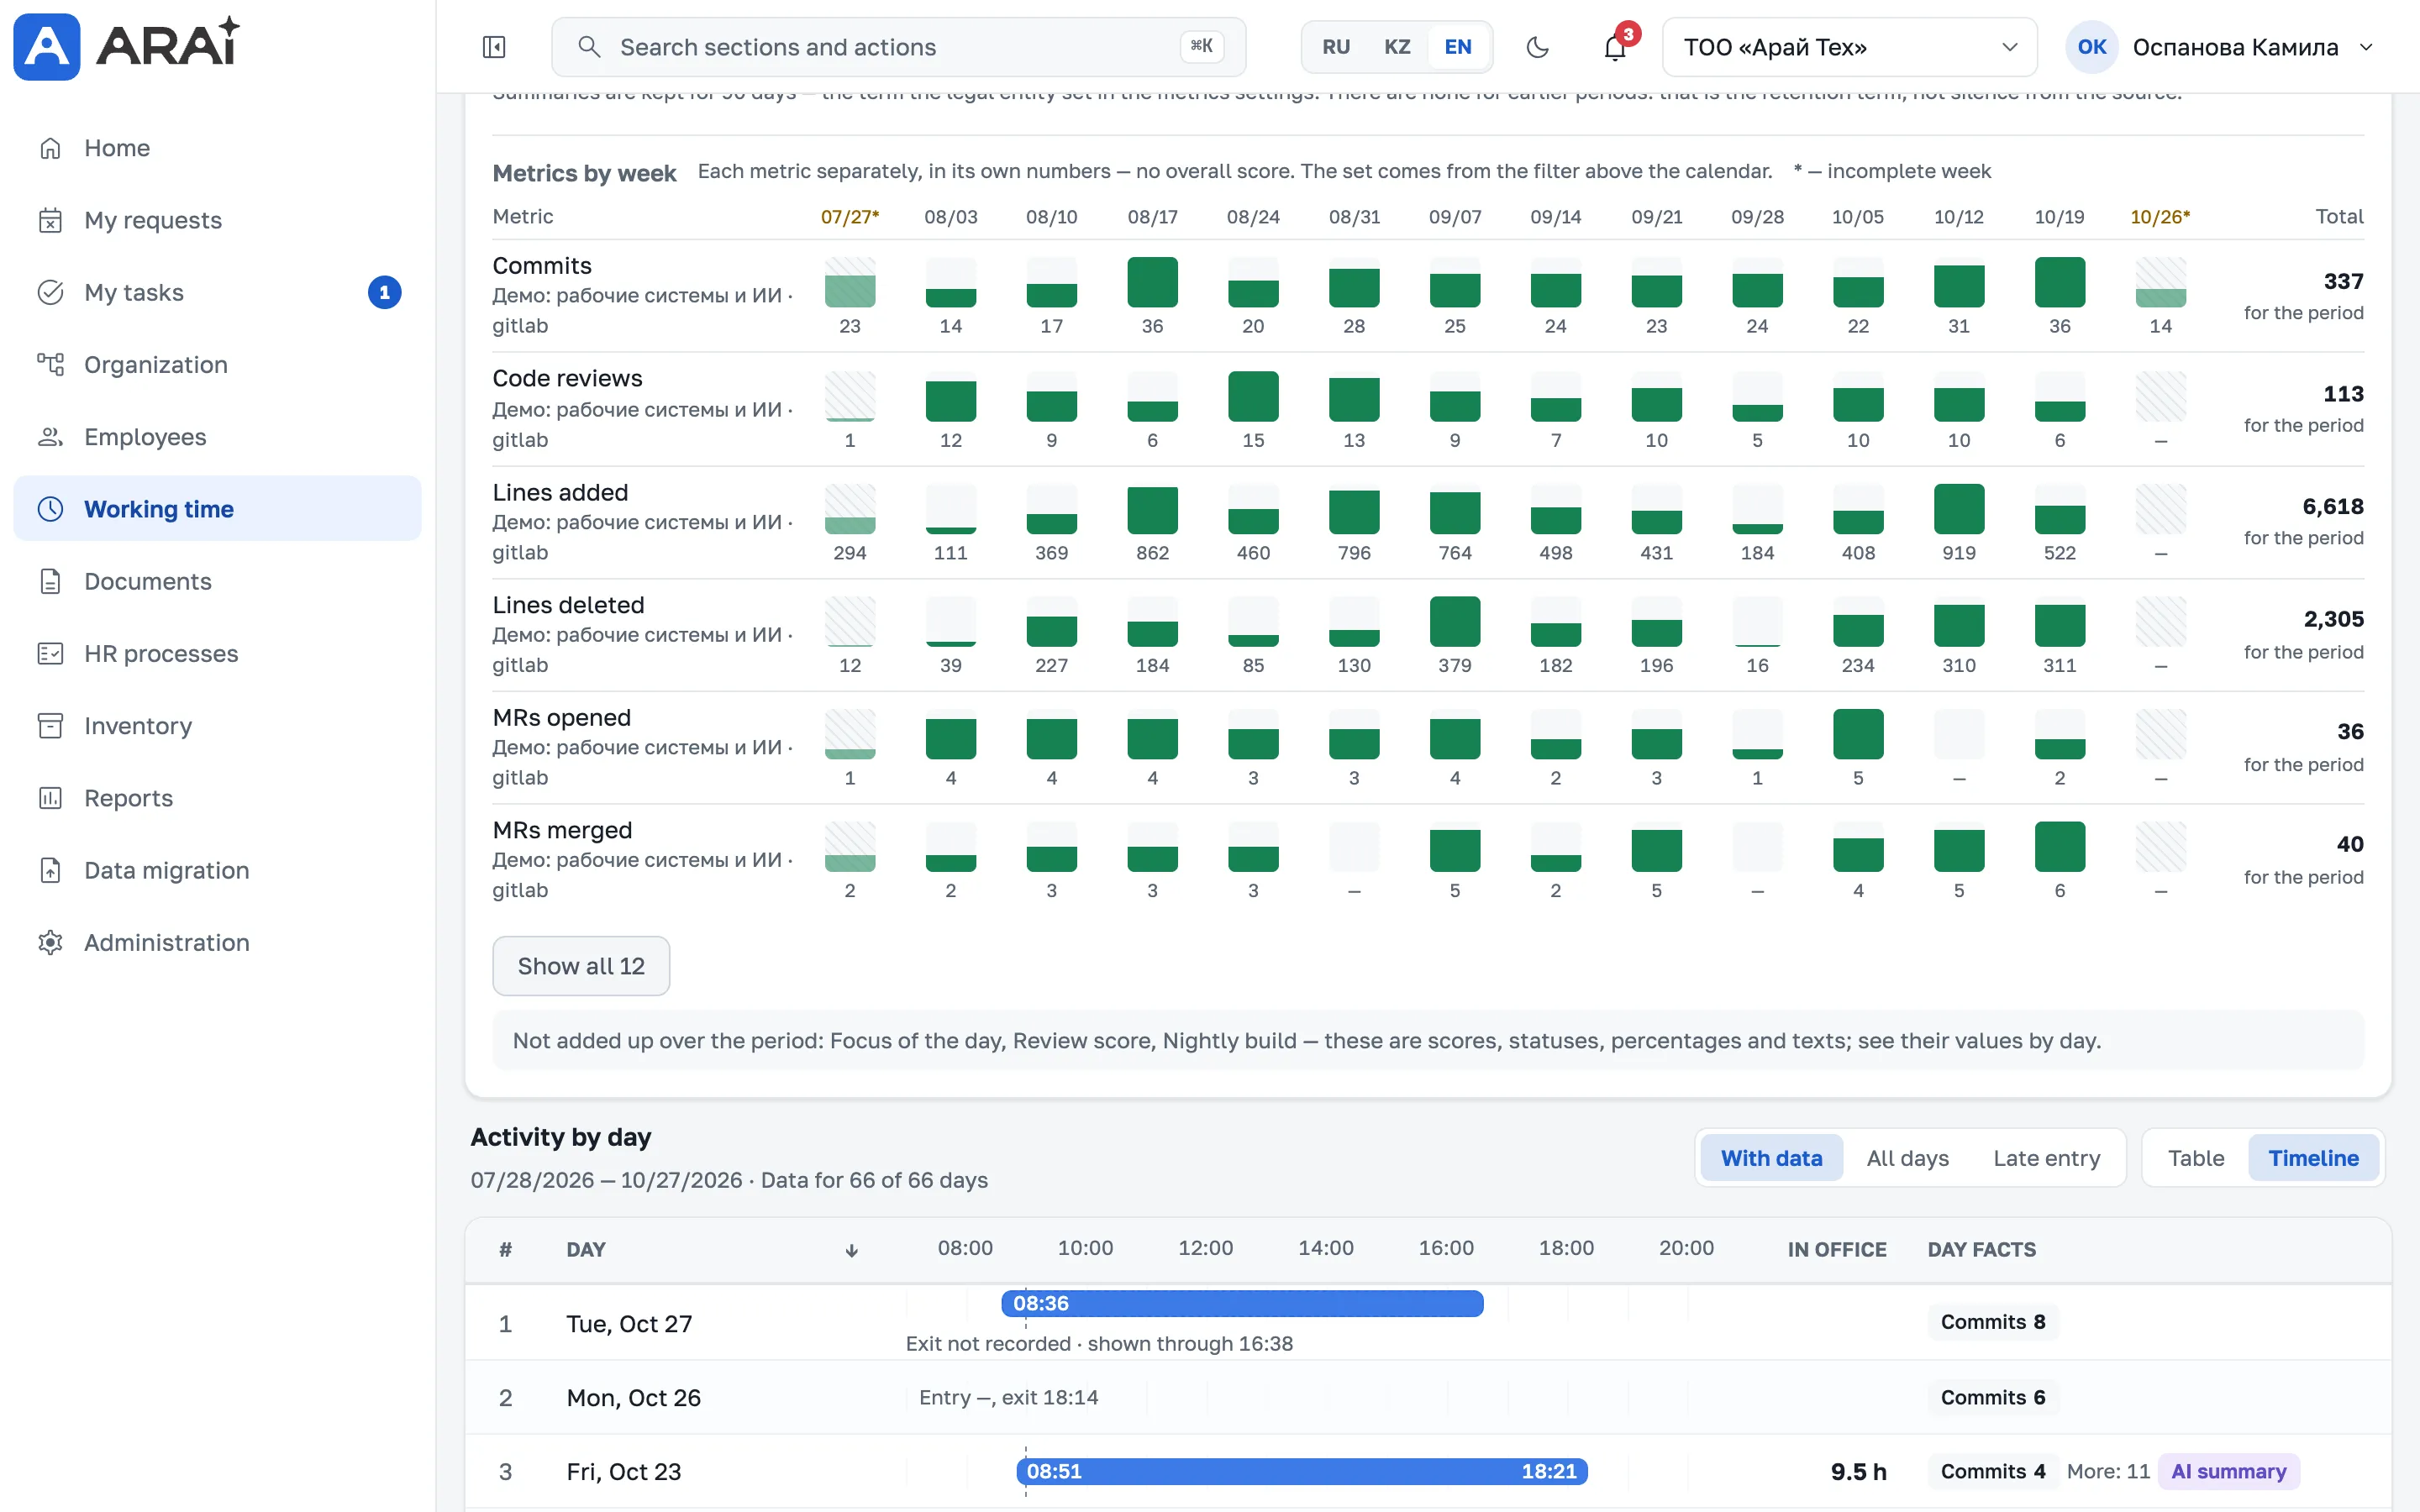Click the OK user avatar
Viewport: 2420px width, 1512px height.
(x=2091, y=47)
